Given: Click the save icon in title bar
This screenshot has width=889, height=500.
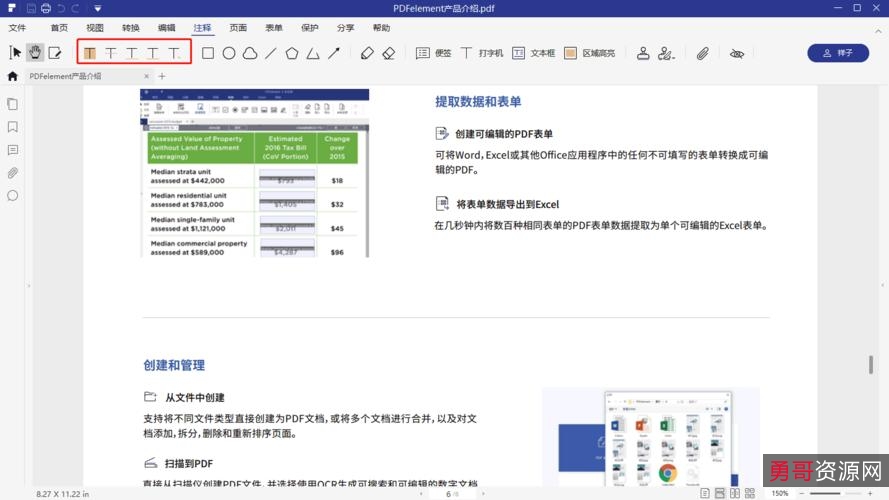Looking at the screenshot, I should pos(31,9).
